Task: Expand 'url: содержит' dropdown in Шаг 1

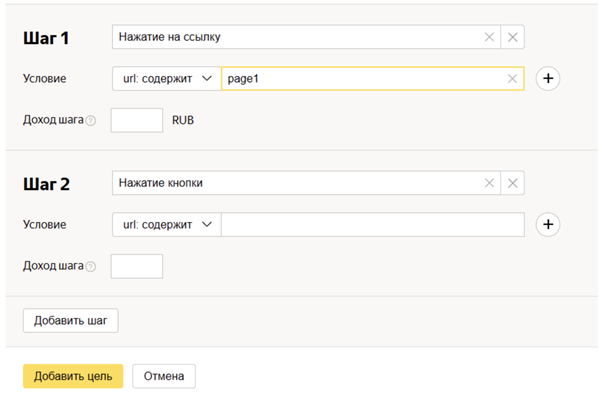Action: [166, 78]
